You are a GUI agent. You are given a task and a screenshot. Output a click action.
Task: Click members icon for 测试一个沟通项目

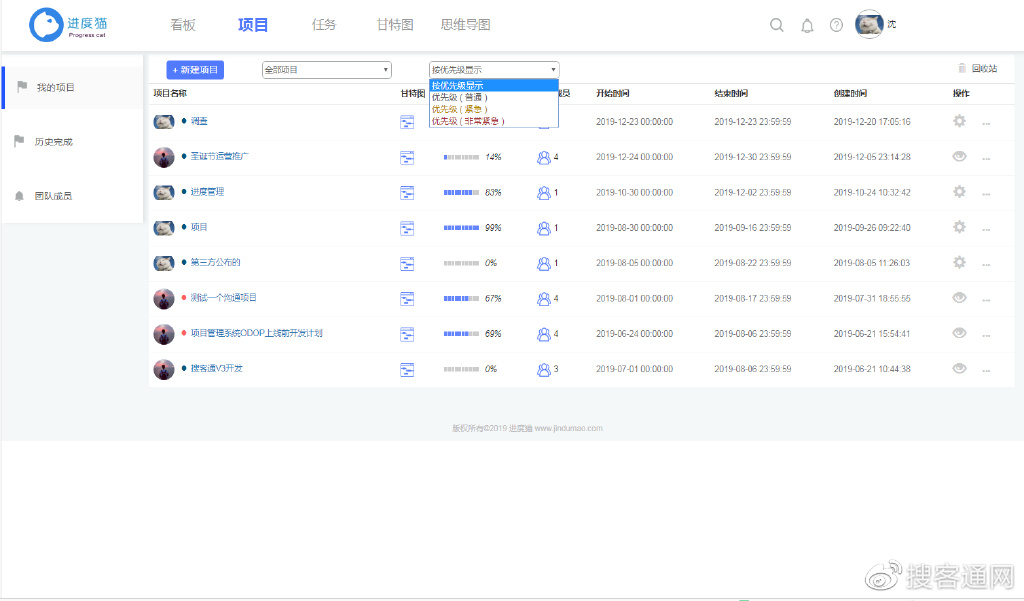[x=543, y=299]
